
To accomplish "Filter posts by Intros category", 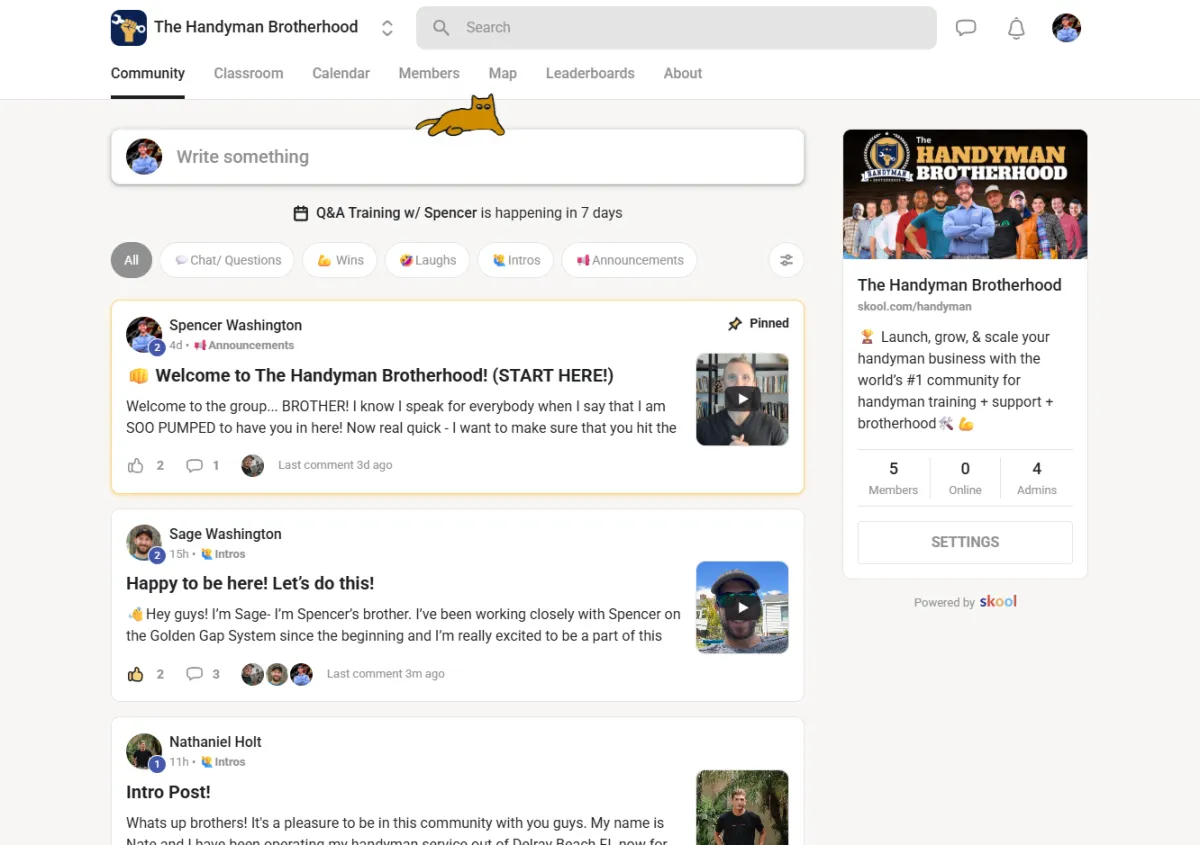I will (516, 260).
